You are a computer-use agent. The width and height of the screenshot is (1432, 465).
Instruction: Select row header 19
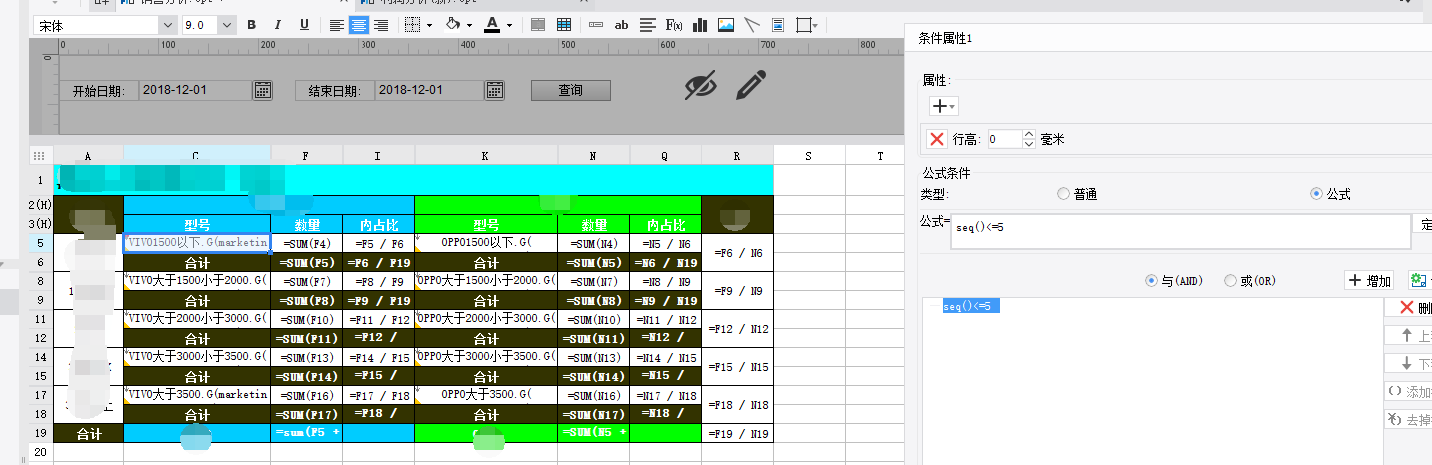tap(41, 433)
